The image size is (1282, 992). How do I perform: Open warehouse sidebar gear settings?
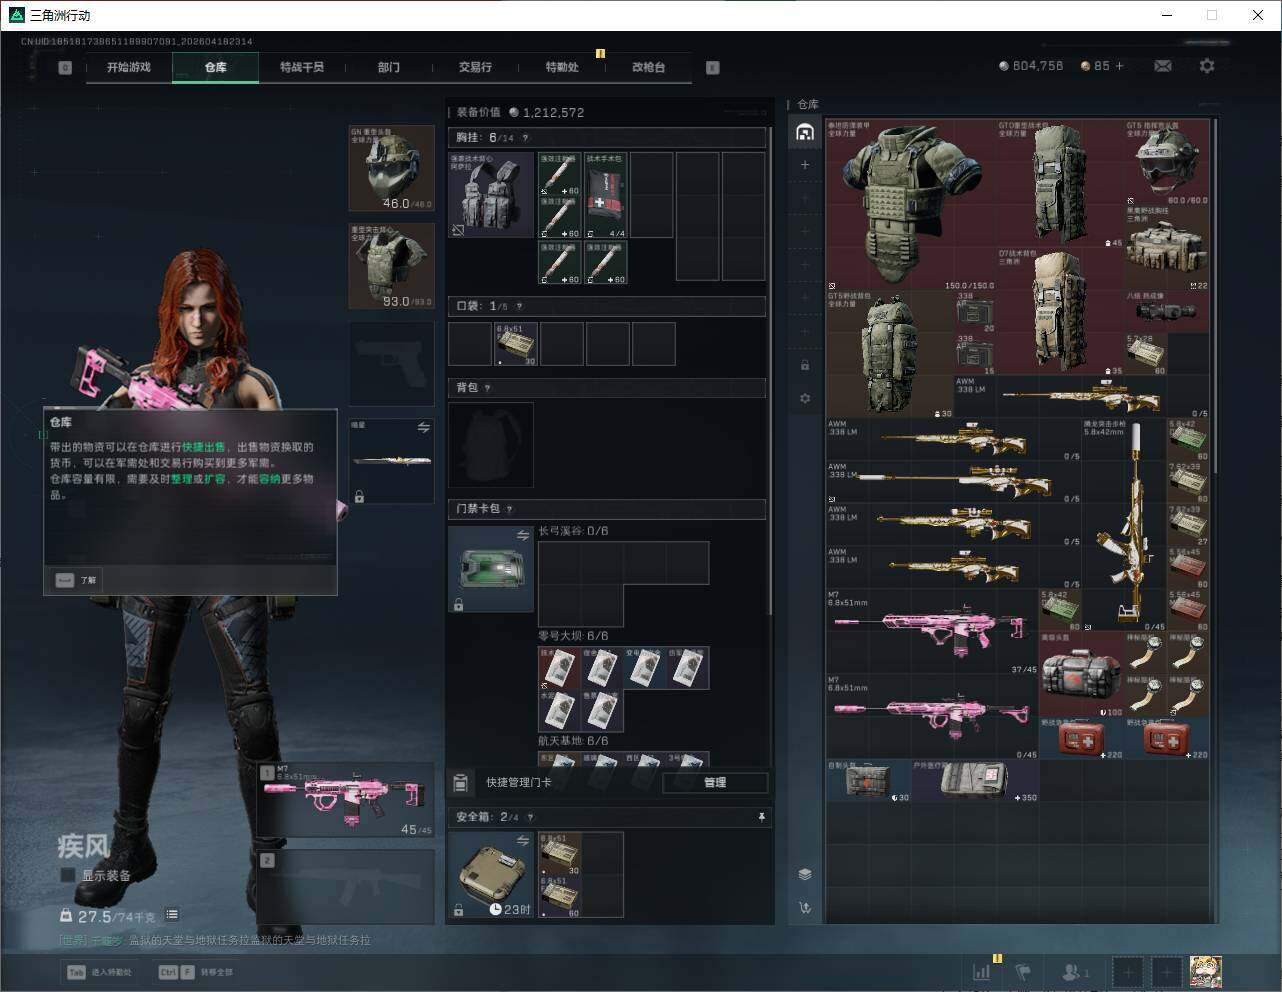point(805,398)
